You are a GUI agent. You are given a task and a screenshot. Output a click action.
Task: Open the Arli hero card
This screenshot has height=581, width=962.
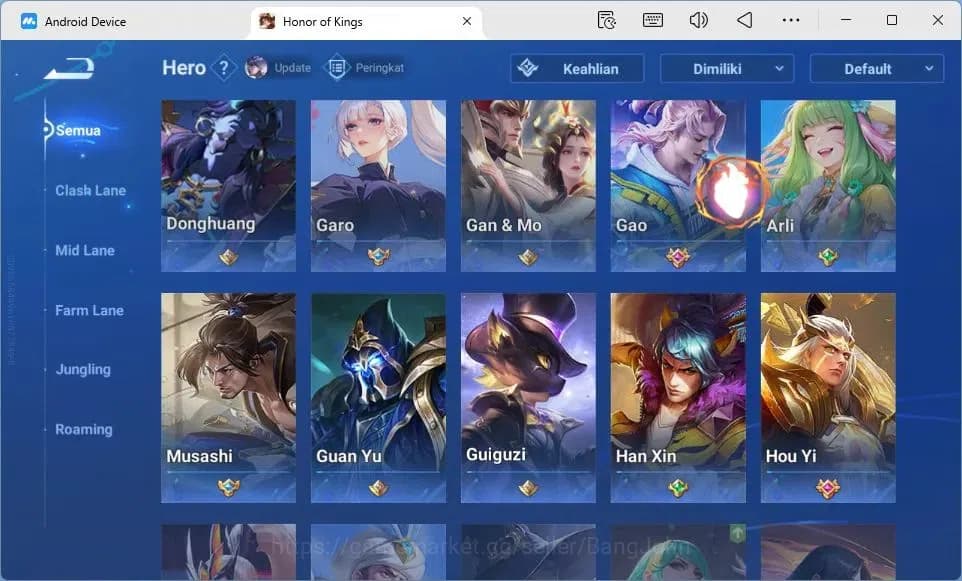(828, 185)
